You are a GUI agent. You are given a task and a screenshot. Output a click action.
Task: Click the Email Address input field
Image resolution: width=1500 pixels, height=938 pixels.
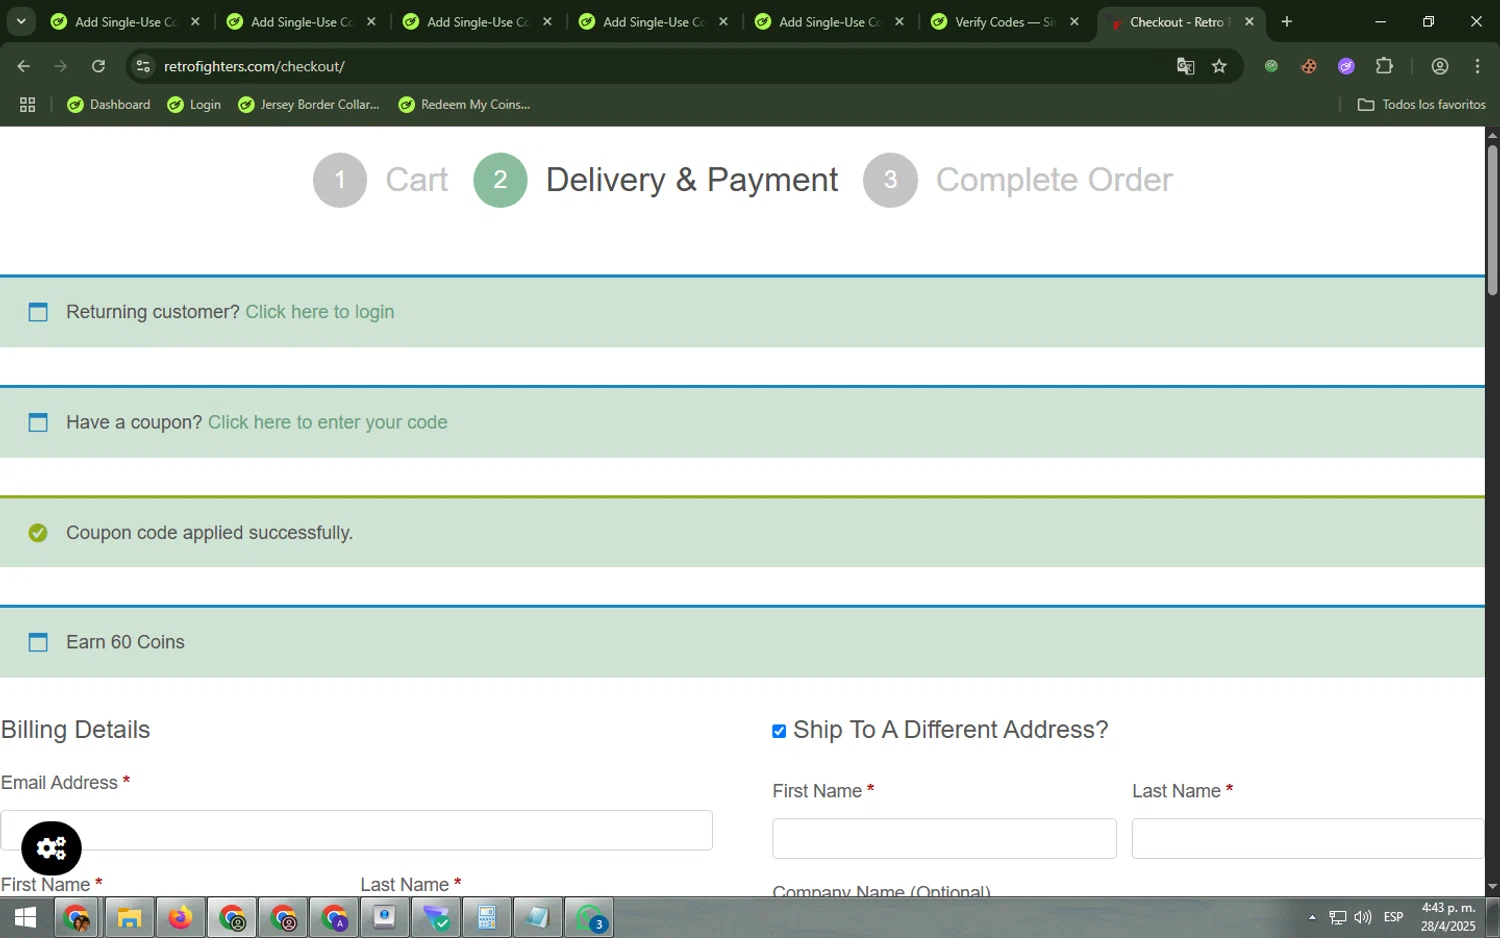[356, 830]
